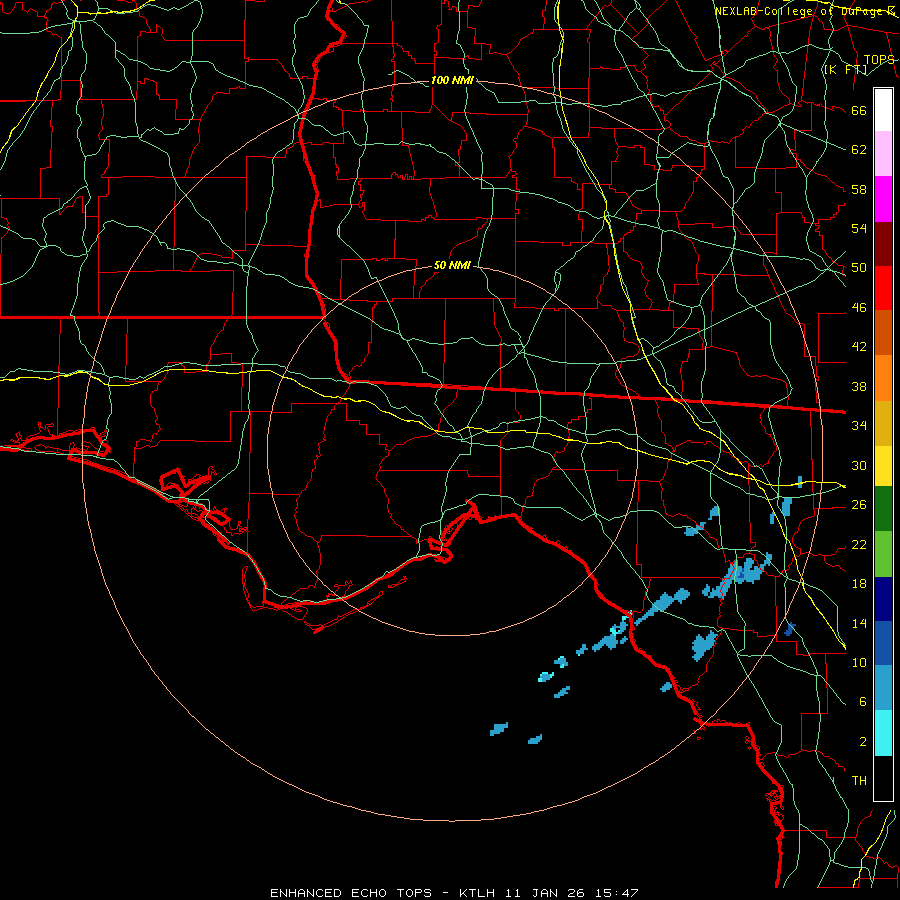Click the "66" scale value label
The height and width of the screenshot is (900, 900).
(x=859, y=110)
